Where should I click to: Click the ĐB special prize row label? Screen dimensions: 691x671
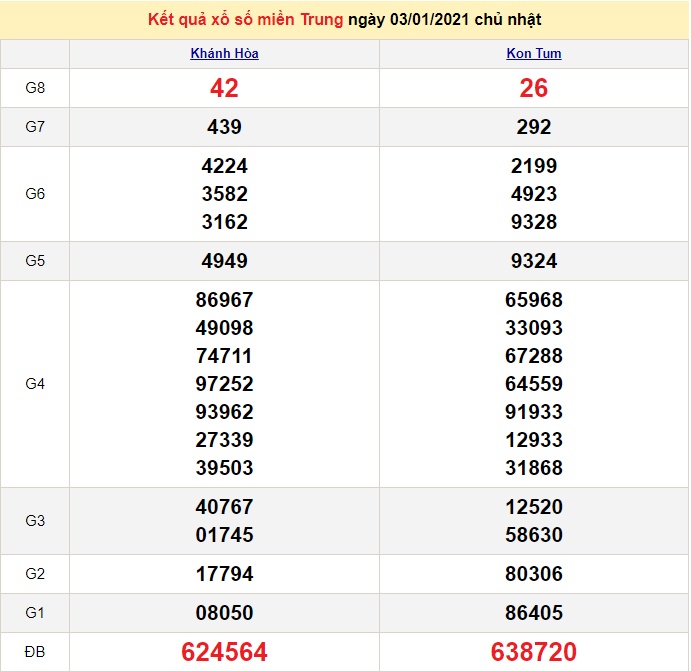point(35,652)
